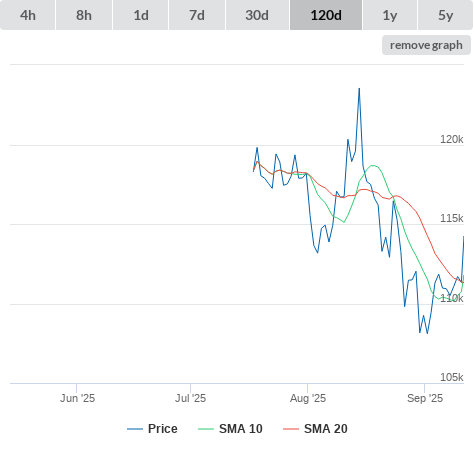The width and height of the screenshot is (474, 455).
Task: Open the 7d time range view
Action: (x=197, y=15)
